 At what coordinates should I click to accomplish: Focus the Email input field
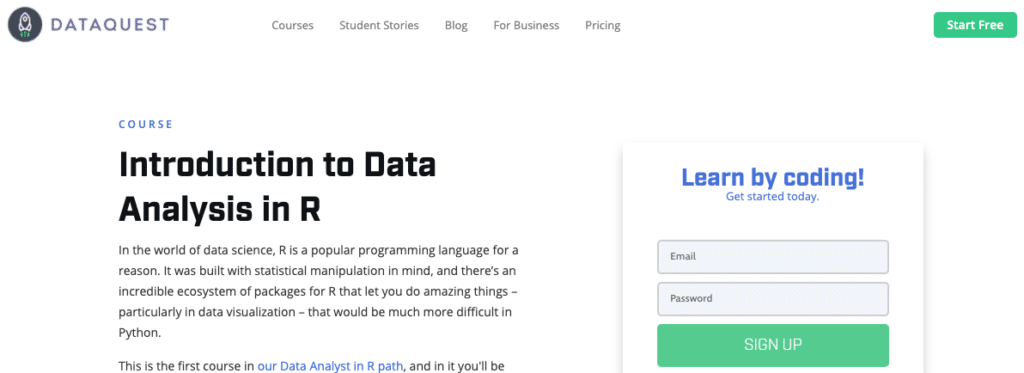[773, 257]
